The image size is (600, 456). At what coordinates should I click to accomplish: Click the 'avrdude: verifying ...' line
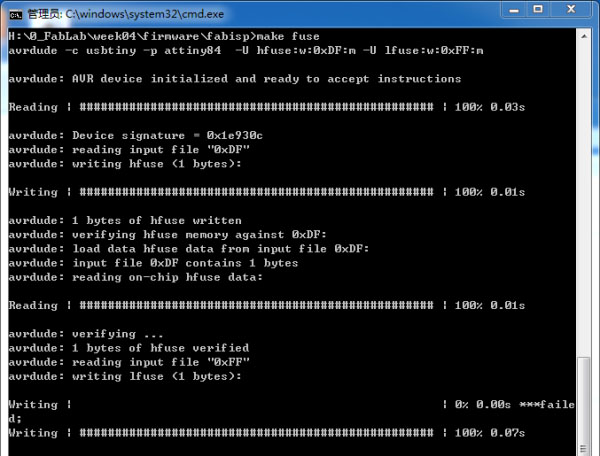86,334
